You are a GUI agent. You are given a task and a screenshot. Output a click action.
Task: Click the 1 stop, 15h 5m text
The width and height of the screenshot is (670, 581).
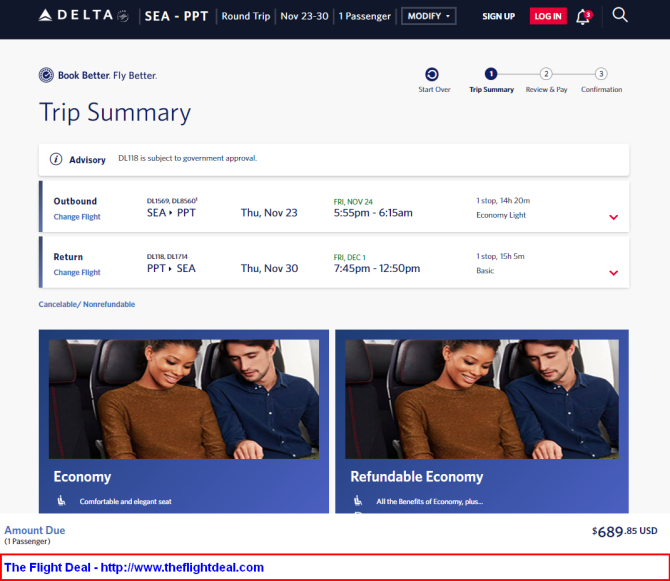point(500,256)
